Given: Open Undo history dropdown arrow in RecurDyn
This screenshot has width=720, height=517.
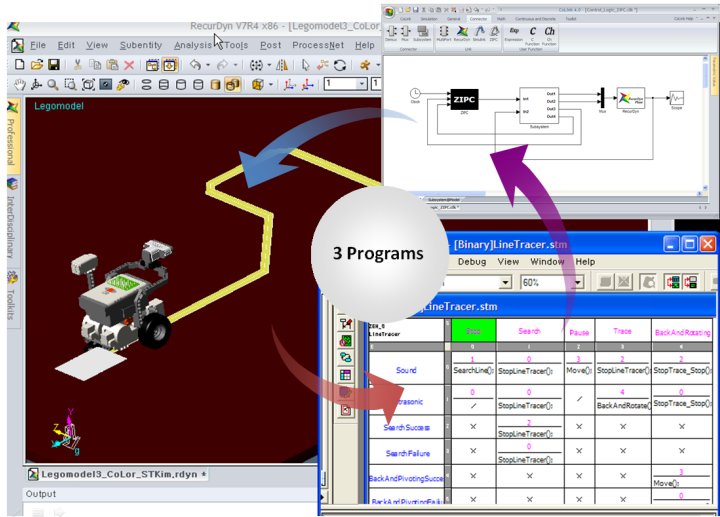Looking at the screenshot, I should coord(208,65).
